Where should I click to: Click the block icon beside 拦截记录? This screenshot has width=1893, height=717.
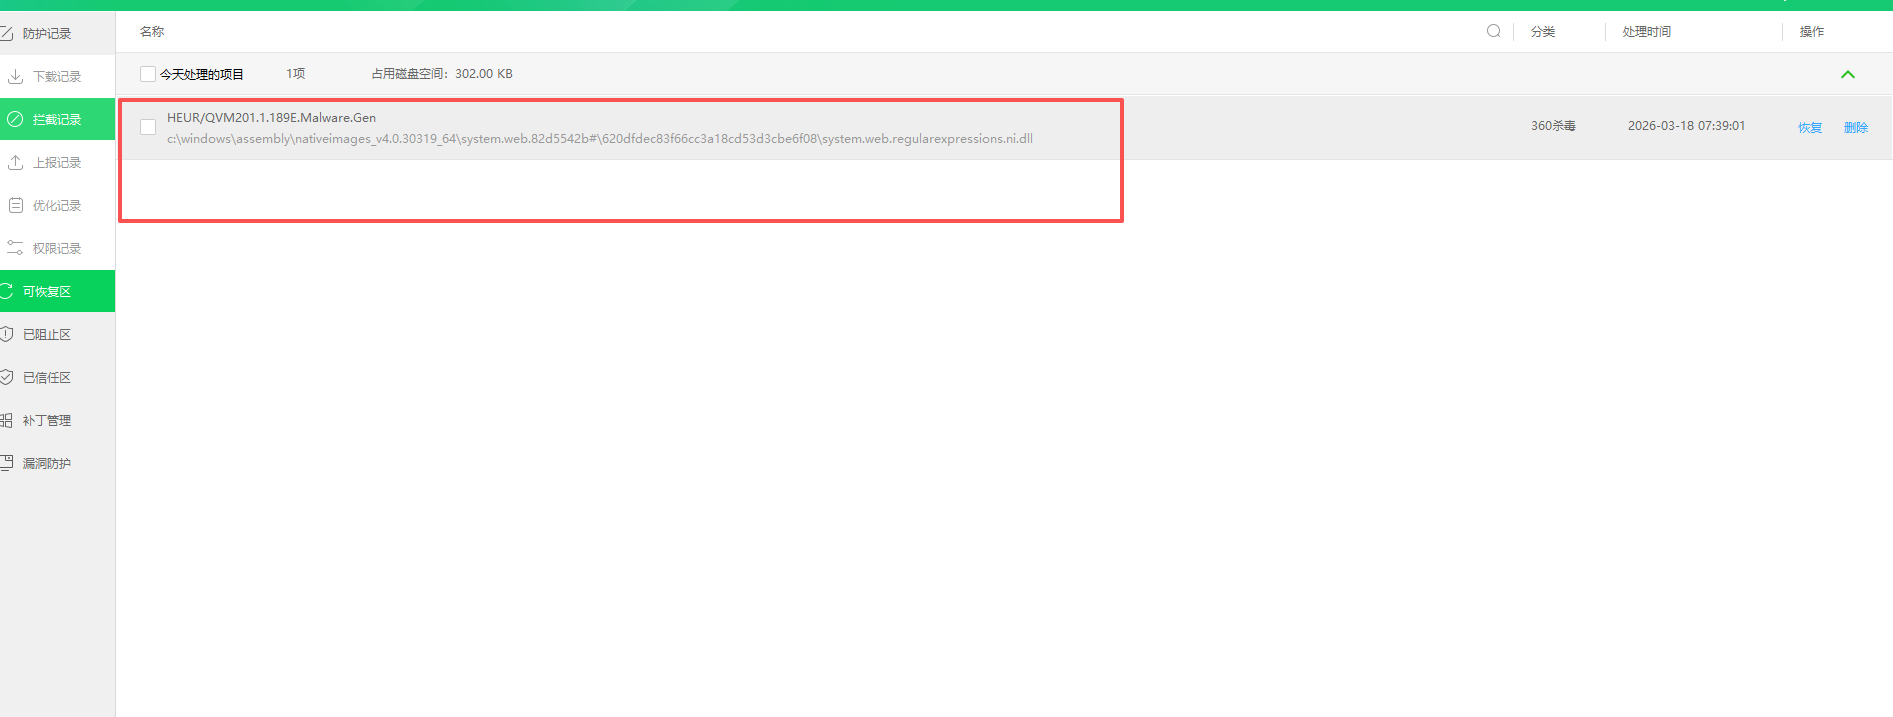click(15, 119)
